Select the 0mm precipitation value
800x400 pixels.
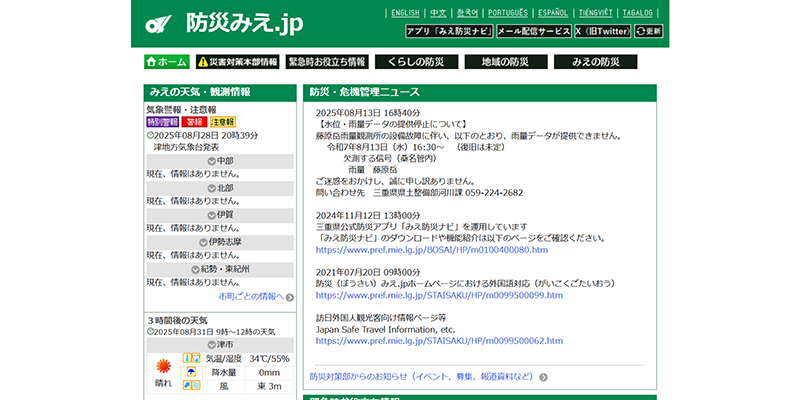(x=269, y=372)
